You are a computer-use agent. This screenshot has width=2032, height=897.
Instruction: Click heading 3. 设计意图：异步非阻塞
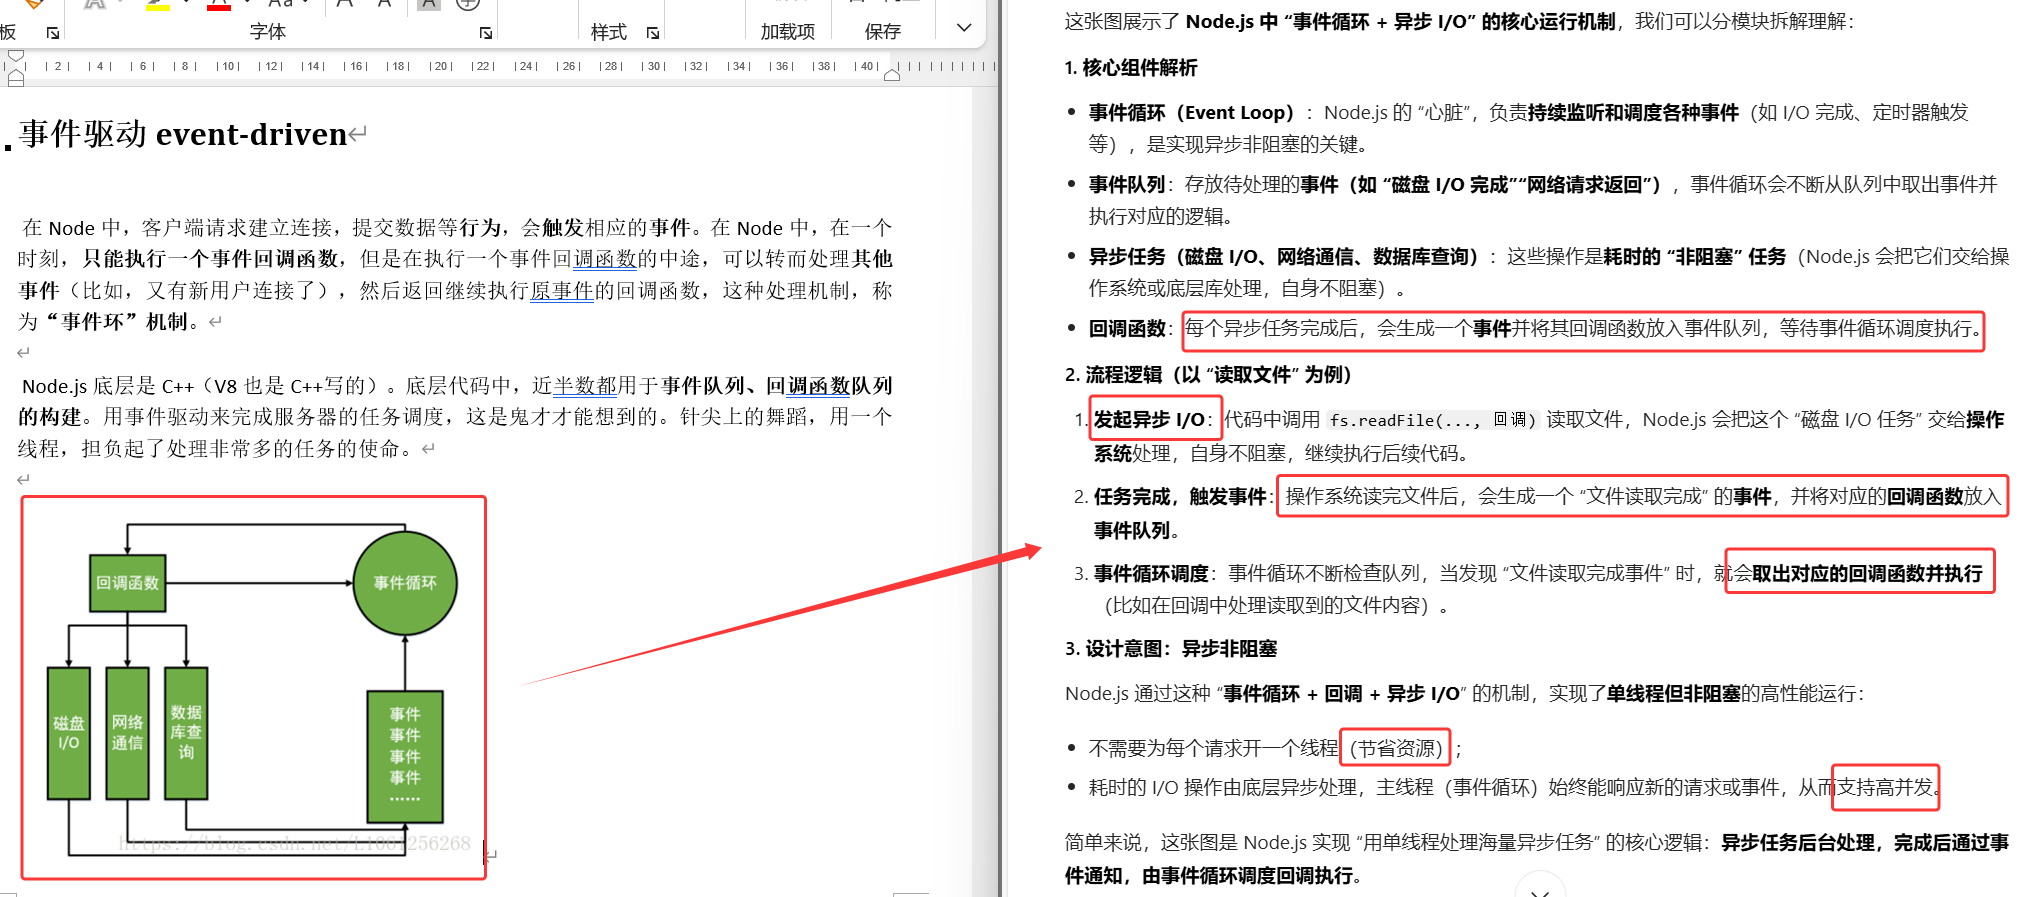[1171, 649]
